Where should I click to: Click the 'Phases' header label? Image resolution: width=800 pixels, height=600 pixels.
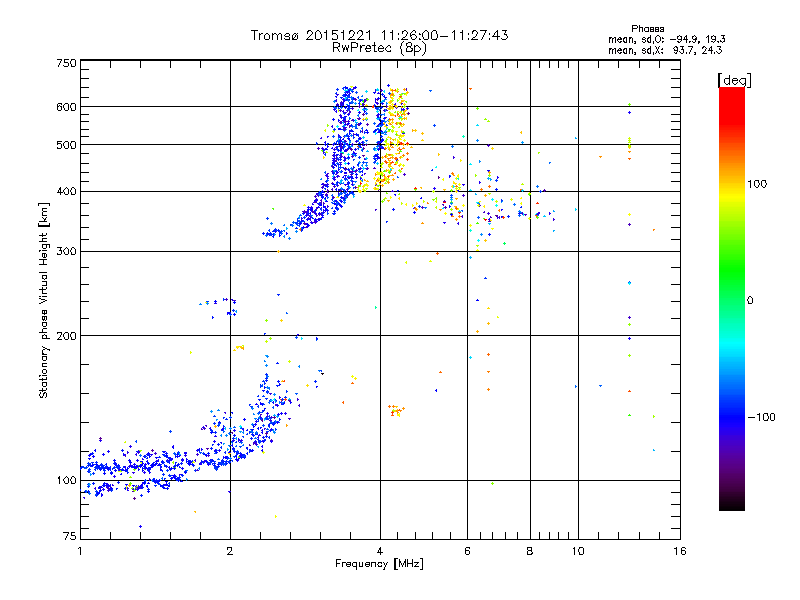click(x=647, y=29)
